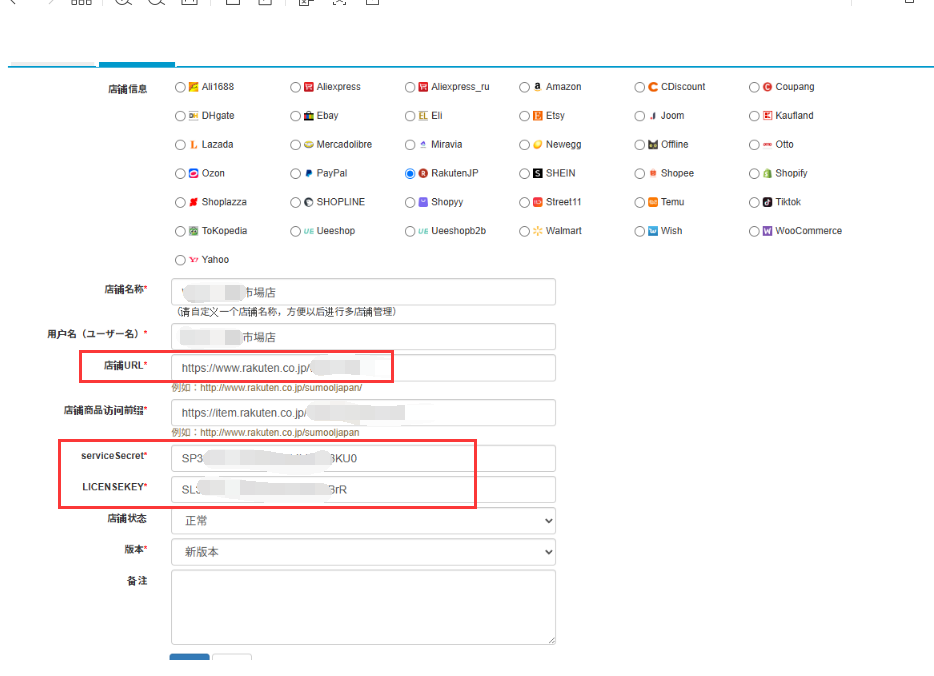Viewport: 934px width, 676px height.
Task: Click the Newegg yellow egg icon
Action: pyautogui.click(x=537, y=145)
